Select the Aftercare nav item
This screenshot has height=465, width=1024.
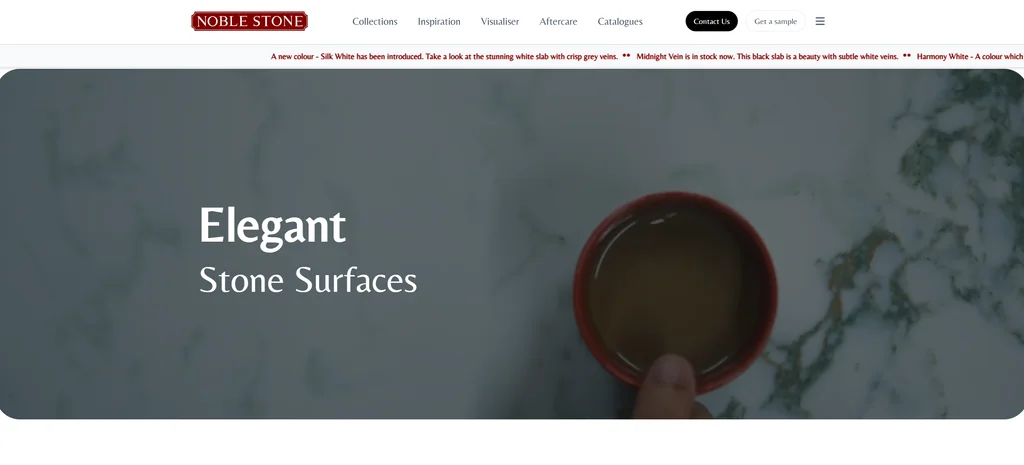[558, 22]
